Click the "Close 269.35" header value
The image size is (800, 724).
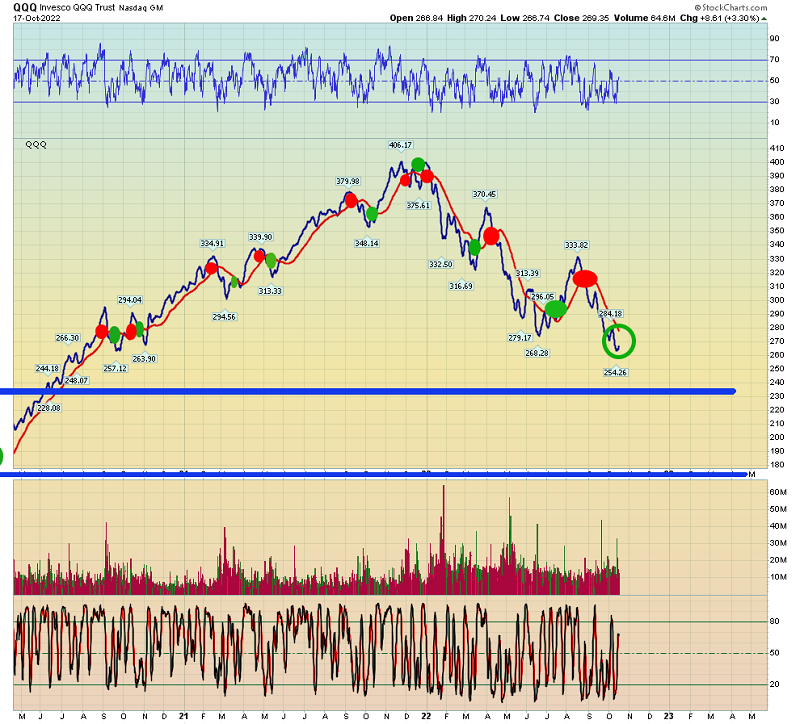(581, 18)
